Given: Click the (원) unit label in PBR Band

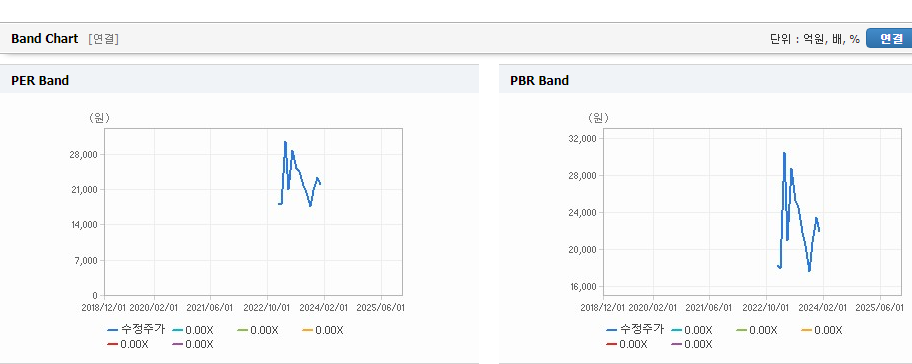Looking at the screenshot, I should [x=598, y=118].
